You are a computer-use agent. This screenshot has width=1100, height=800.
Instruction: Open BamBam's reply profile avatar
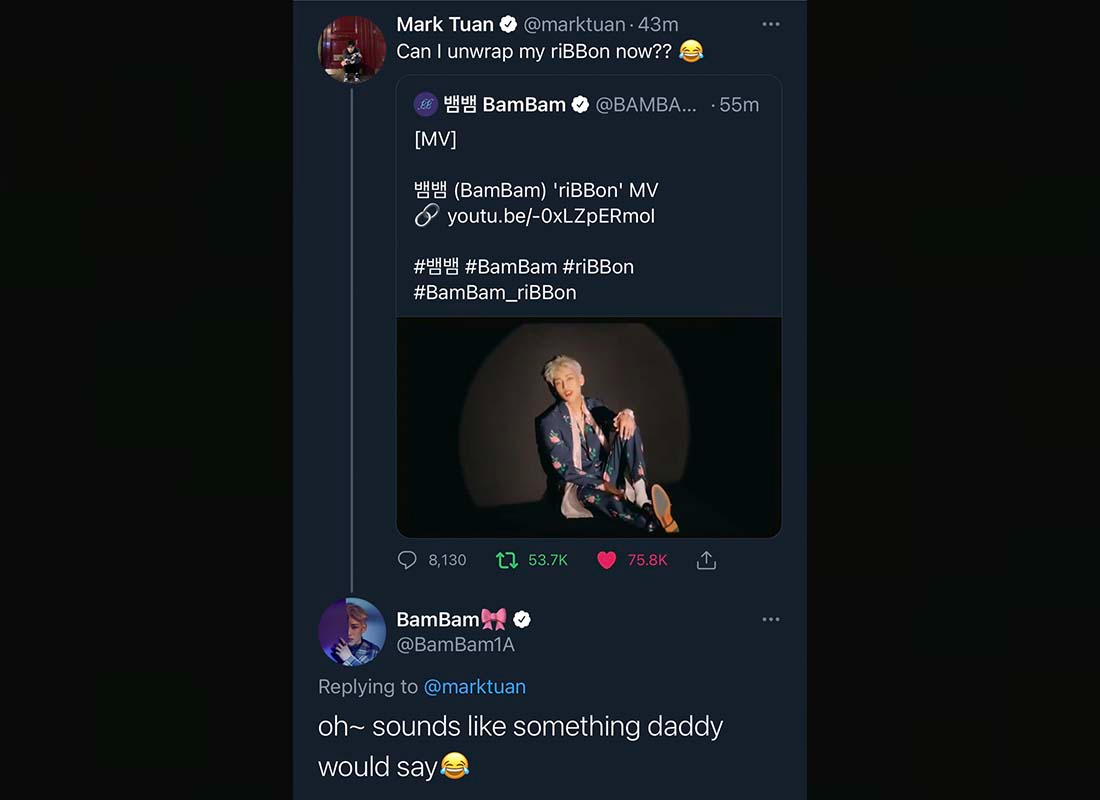(352, 632)
